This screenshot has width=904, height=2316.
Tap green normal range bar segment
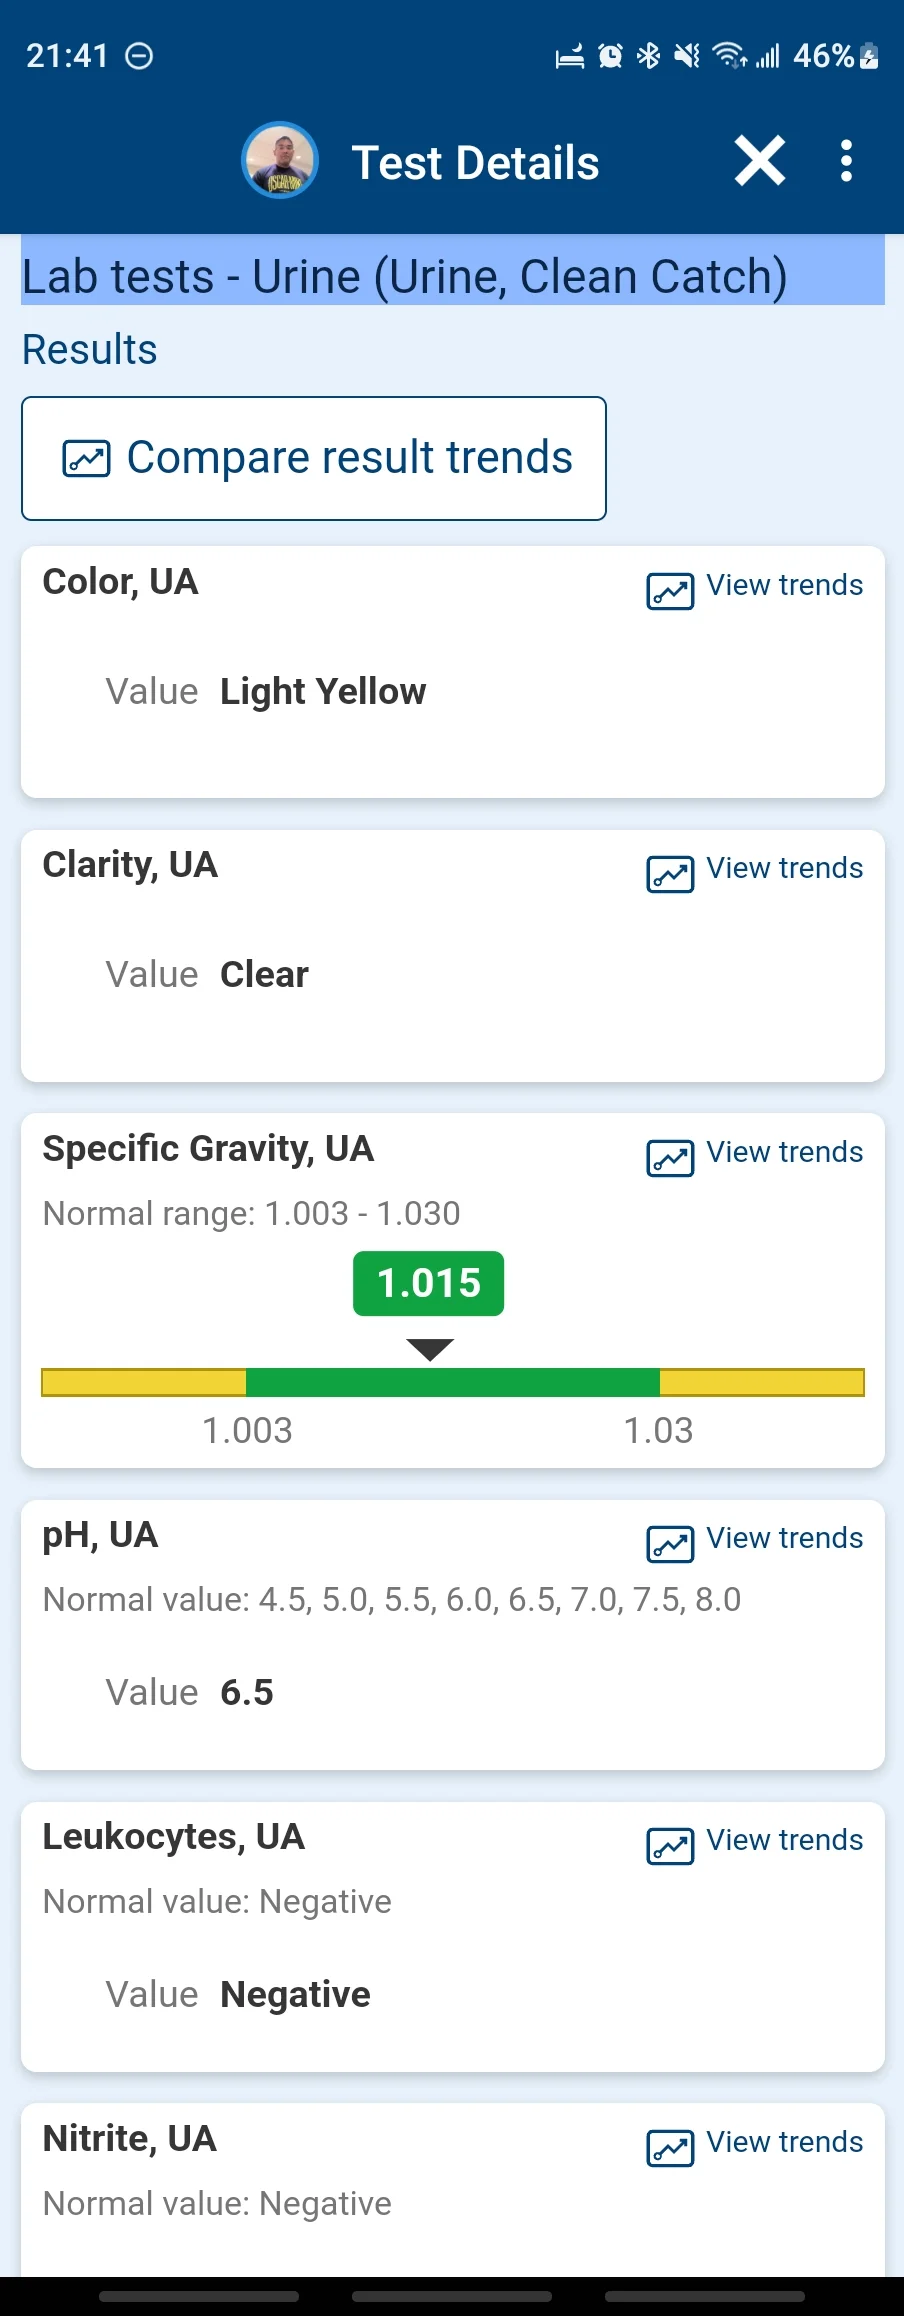453,1382
